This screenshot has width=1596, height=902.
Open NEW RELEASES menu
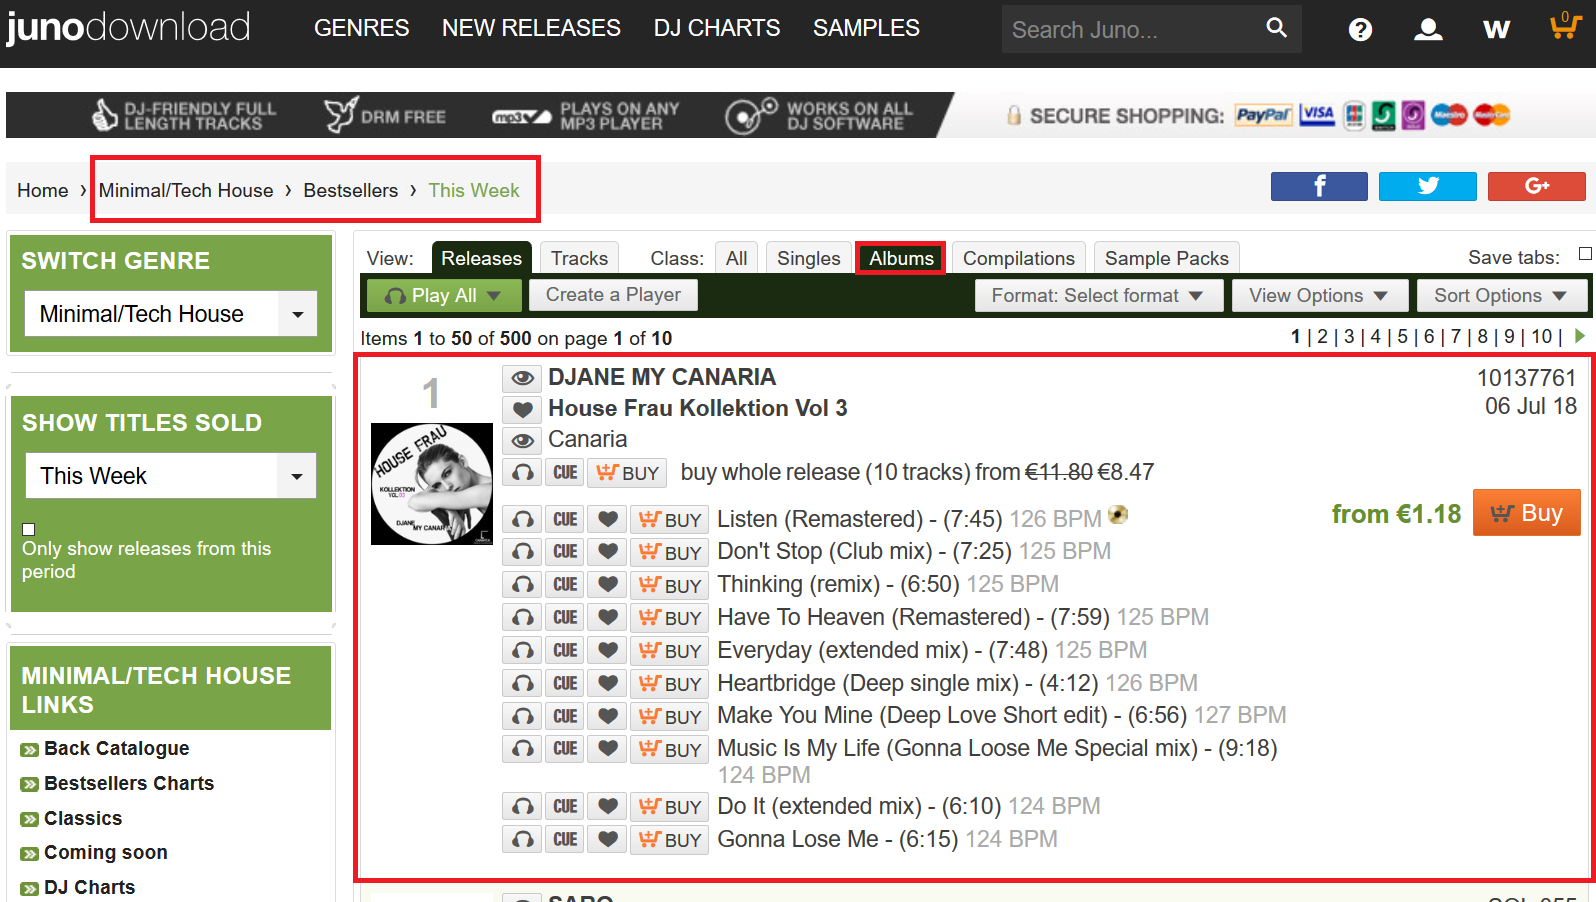pyautogui.click(x=531, y=28)
